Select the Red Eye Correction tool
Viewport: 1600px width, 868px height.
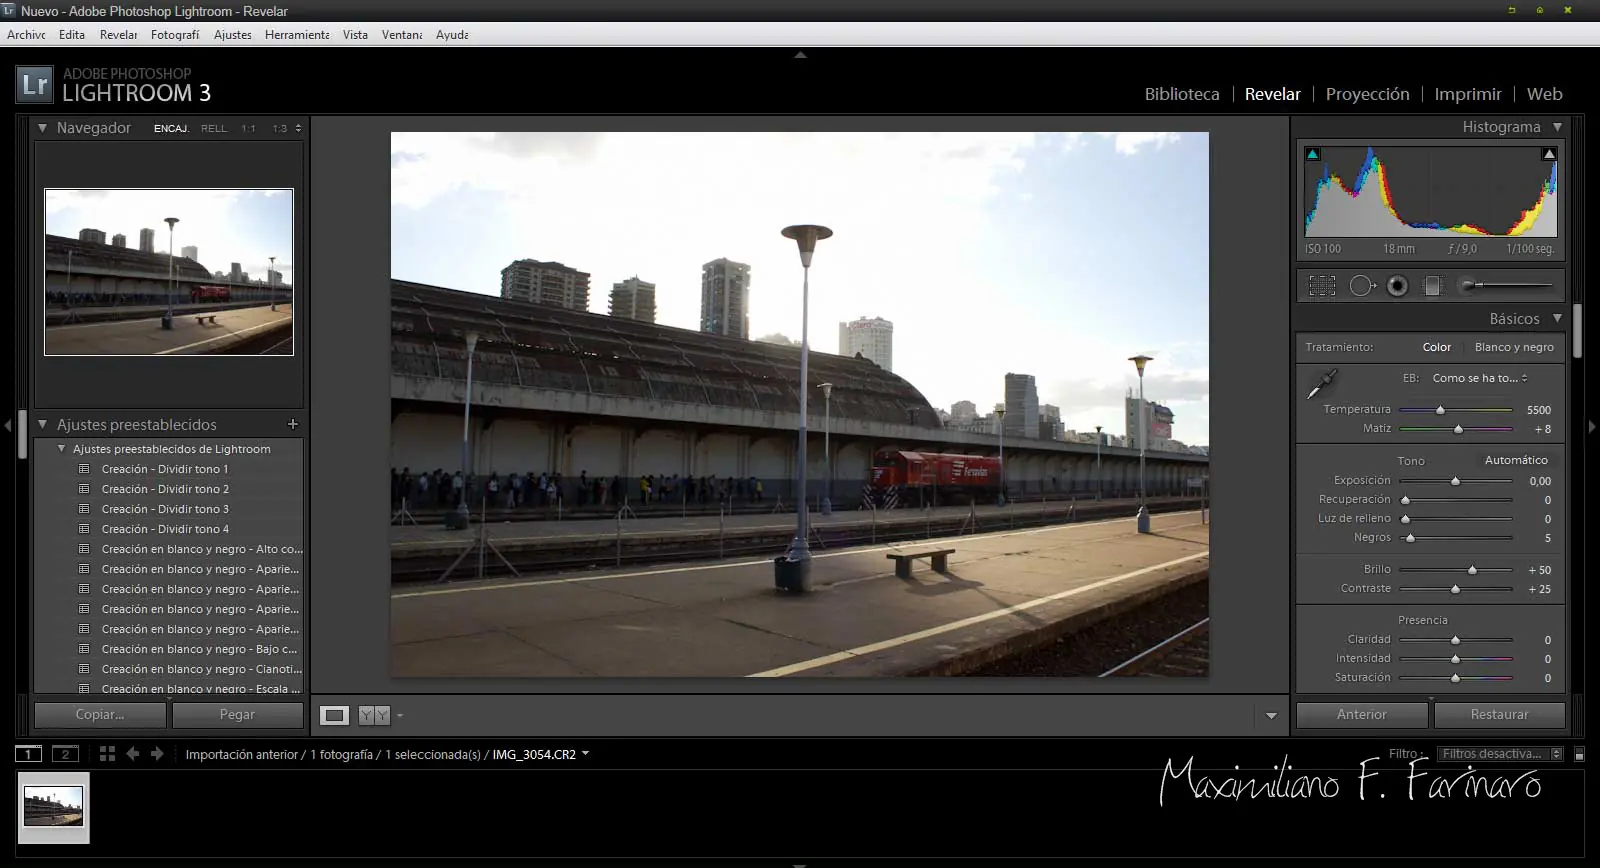[1397, 286]
